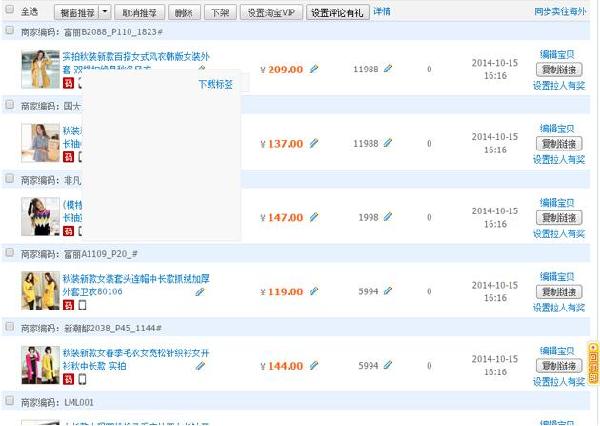Screen dimensions: 600x426
Task: Click orange floating widget on right edge
Action: pos(593,362)
